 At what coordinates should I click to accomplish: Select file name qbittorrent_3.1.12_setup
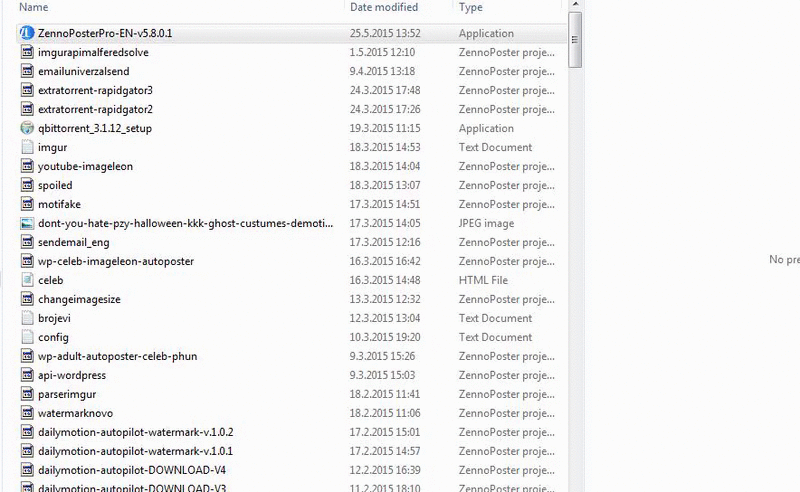(x=95, y=128)
